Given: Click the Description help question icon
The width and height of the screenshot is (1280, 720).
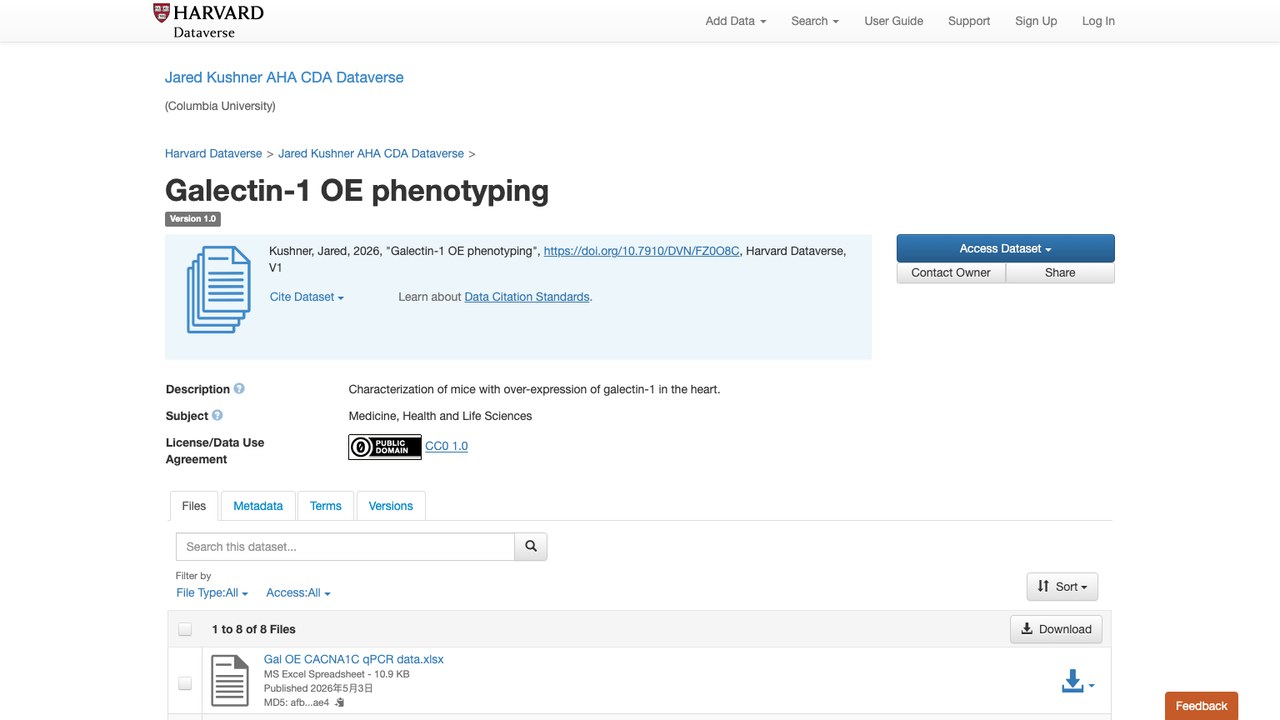Looking at the screenshot, I should point(239,389).
